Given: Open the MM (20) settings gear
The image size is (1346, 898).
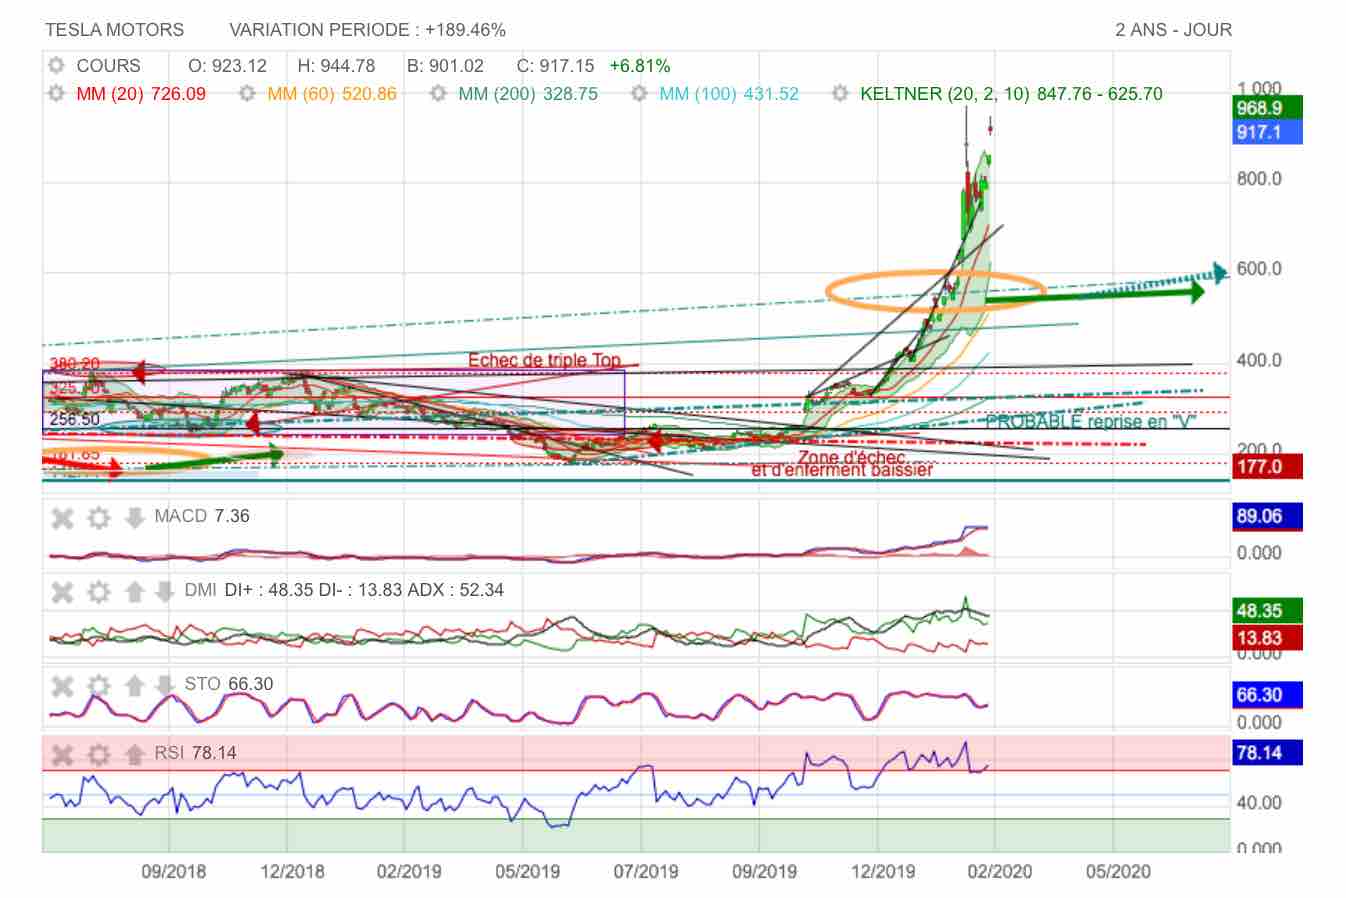Looking at the screenshot, I should [56, 94].
